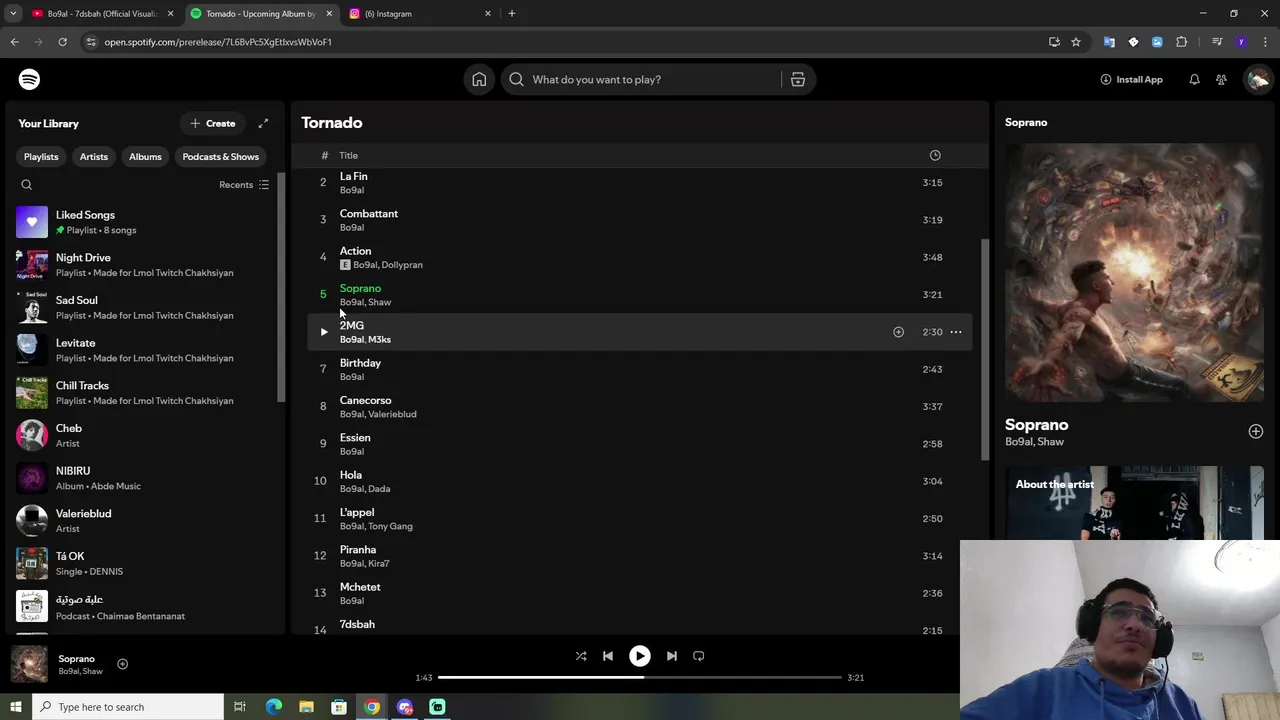This screenshot has width=1280, height=720.
Task: Skip to previous track
Action: 608,656
